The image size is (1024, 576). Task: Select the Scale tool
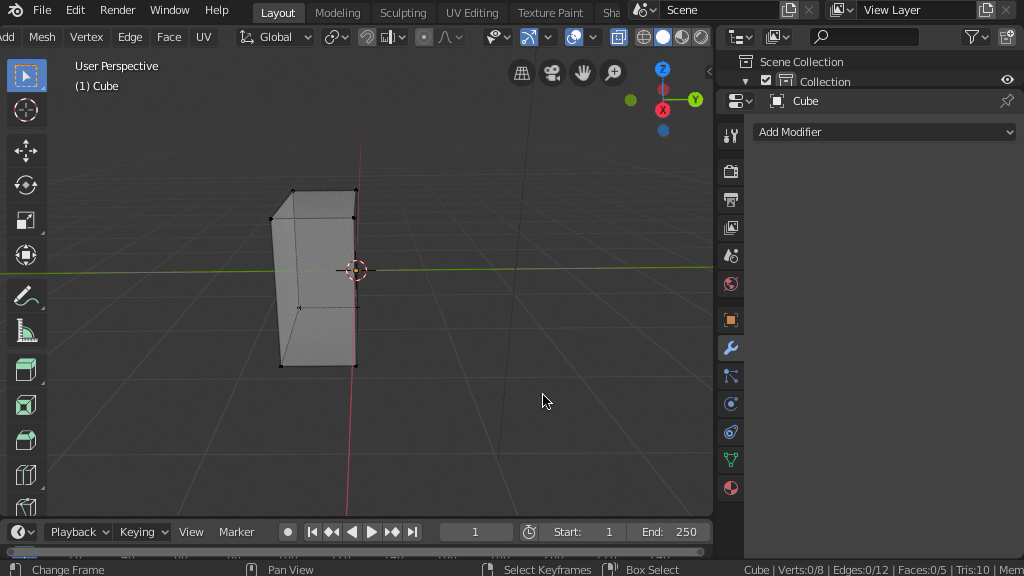[26, 220]
